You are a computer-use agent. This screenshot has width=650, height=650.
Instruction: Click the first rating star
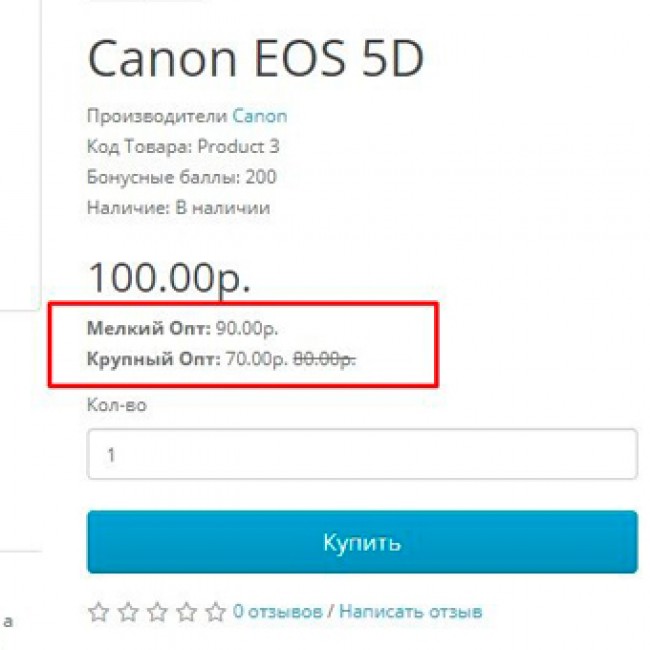click(98, 610)
